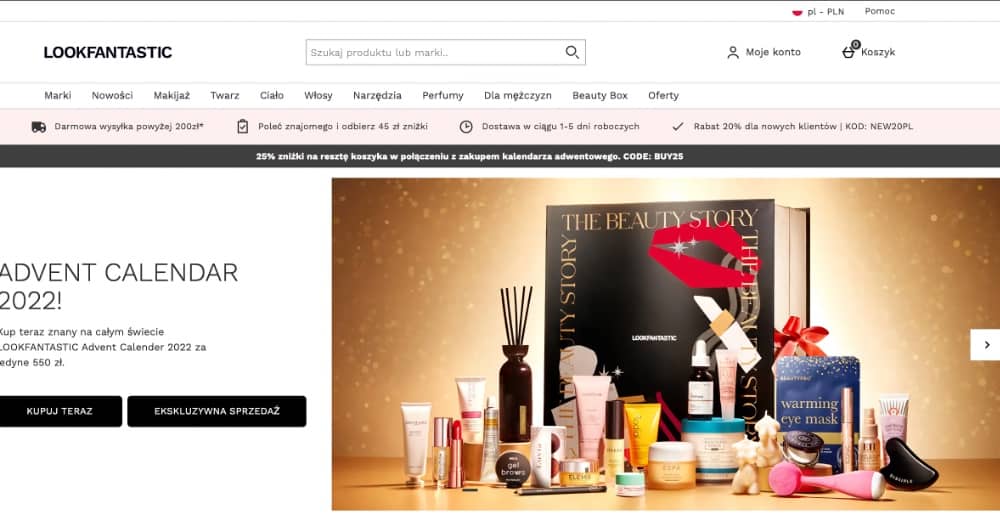Click the clipboard refer-a-friend icon

tap(242, 127)
